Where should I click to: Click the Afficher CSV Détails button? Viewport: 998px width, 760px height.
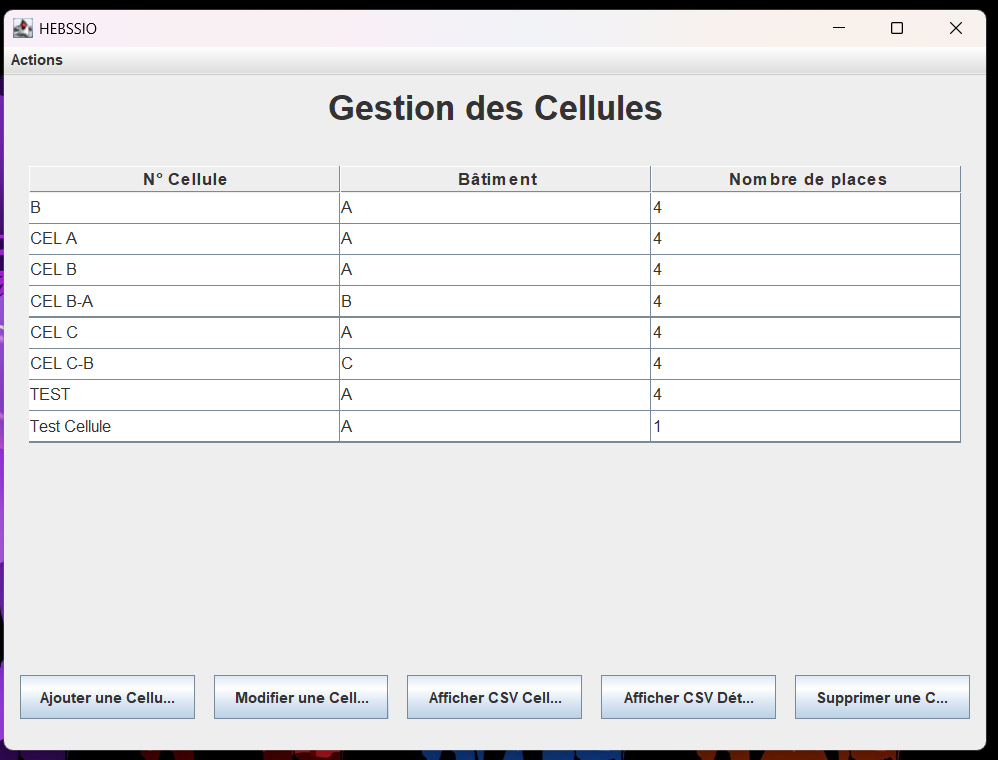coord(688,698)
